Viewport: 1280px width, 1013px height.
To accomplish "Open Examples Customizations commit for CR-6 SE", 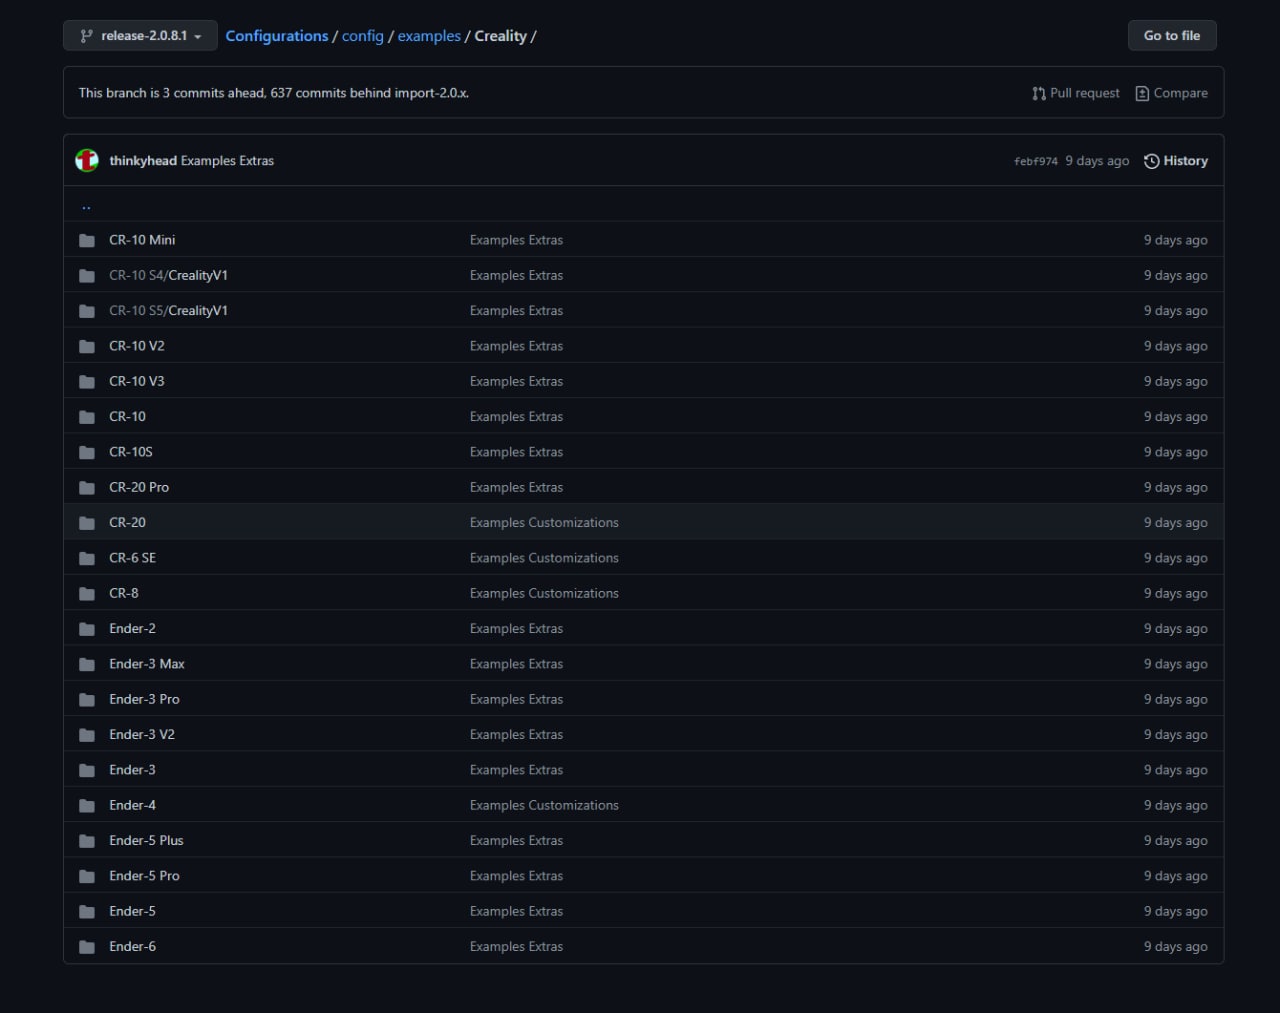I will tap(544, 558).
